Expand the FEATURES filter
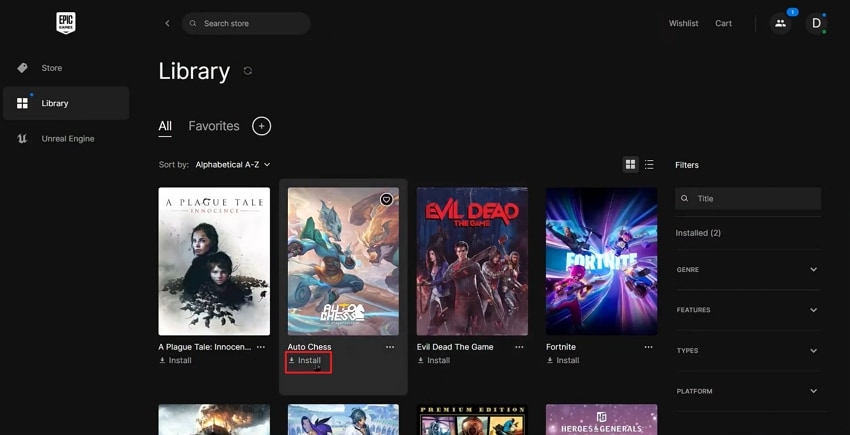 click(748, 310)
